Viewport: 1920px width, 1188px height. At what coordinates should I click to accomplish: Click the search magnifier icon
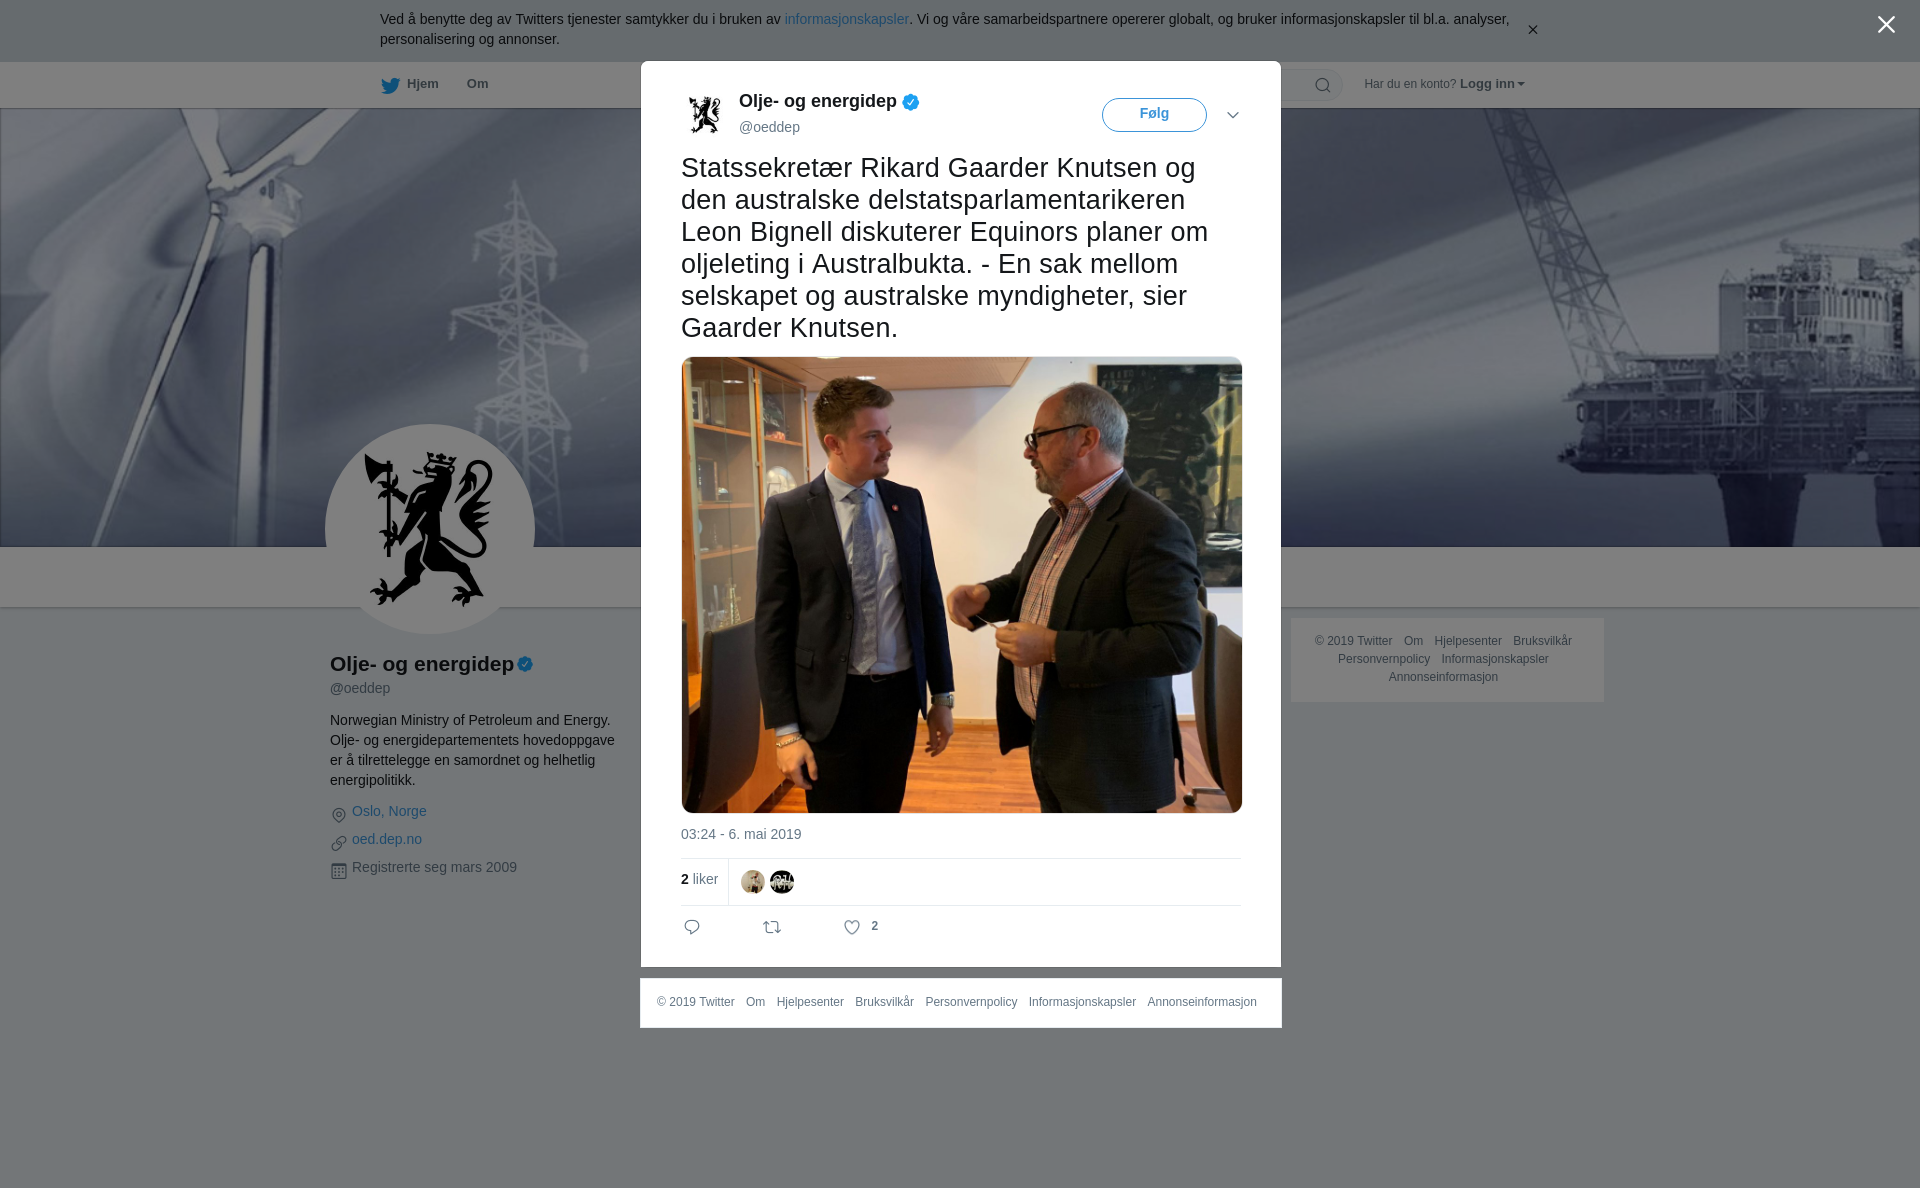1323,85
